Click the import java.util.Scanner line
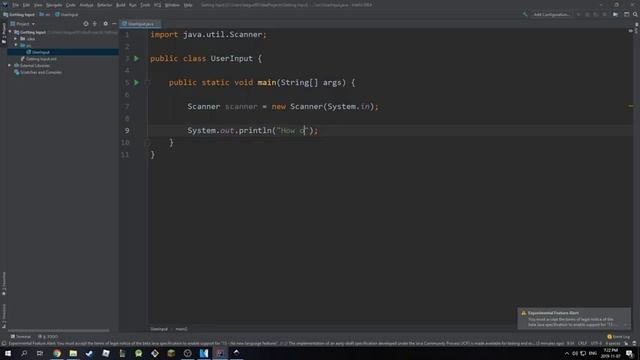The height and width of the screenshot is (360, 640). point(208,35)
